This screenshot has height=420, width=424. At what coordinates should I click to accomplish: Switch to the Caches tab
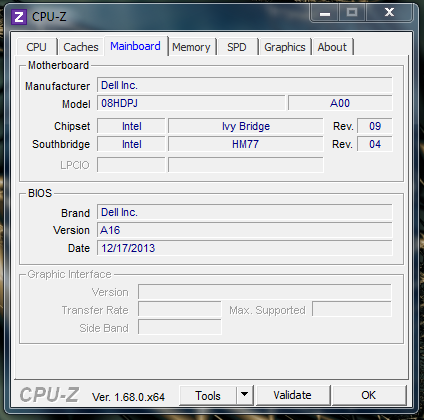[x=81, y=47]
